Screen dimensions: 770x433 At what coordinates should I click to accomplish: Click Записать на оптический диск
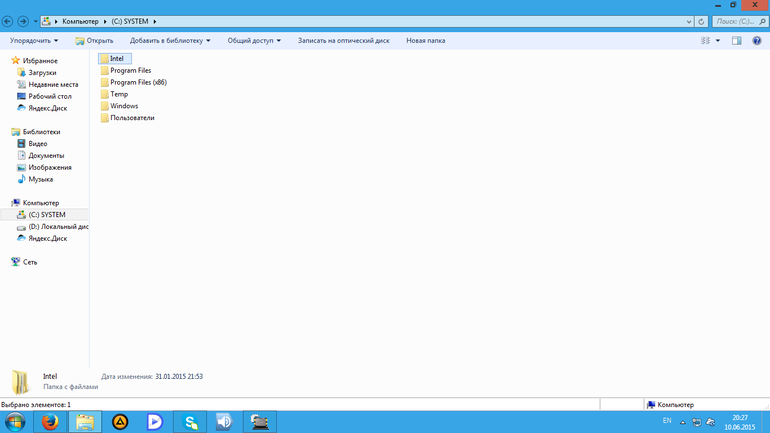coord(343,41)
